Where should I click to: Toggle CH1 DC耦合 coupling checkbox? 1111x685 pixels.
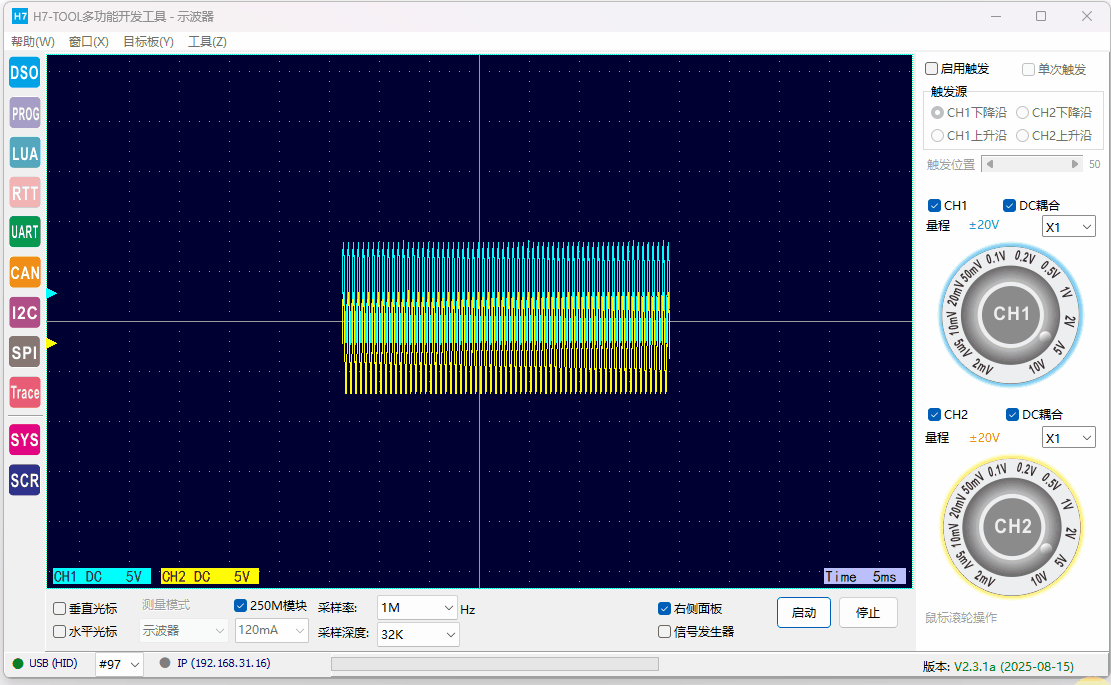coord(1010,205)
